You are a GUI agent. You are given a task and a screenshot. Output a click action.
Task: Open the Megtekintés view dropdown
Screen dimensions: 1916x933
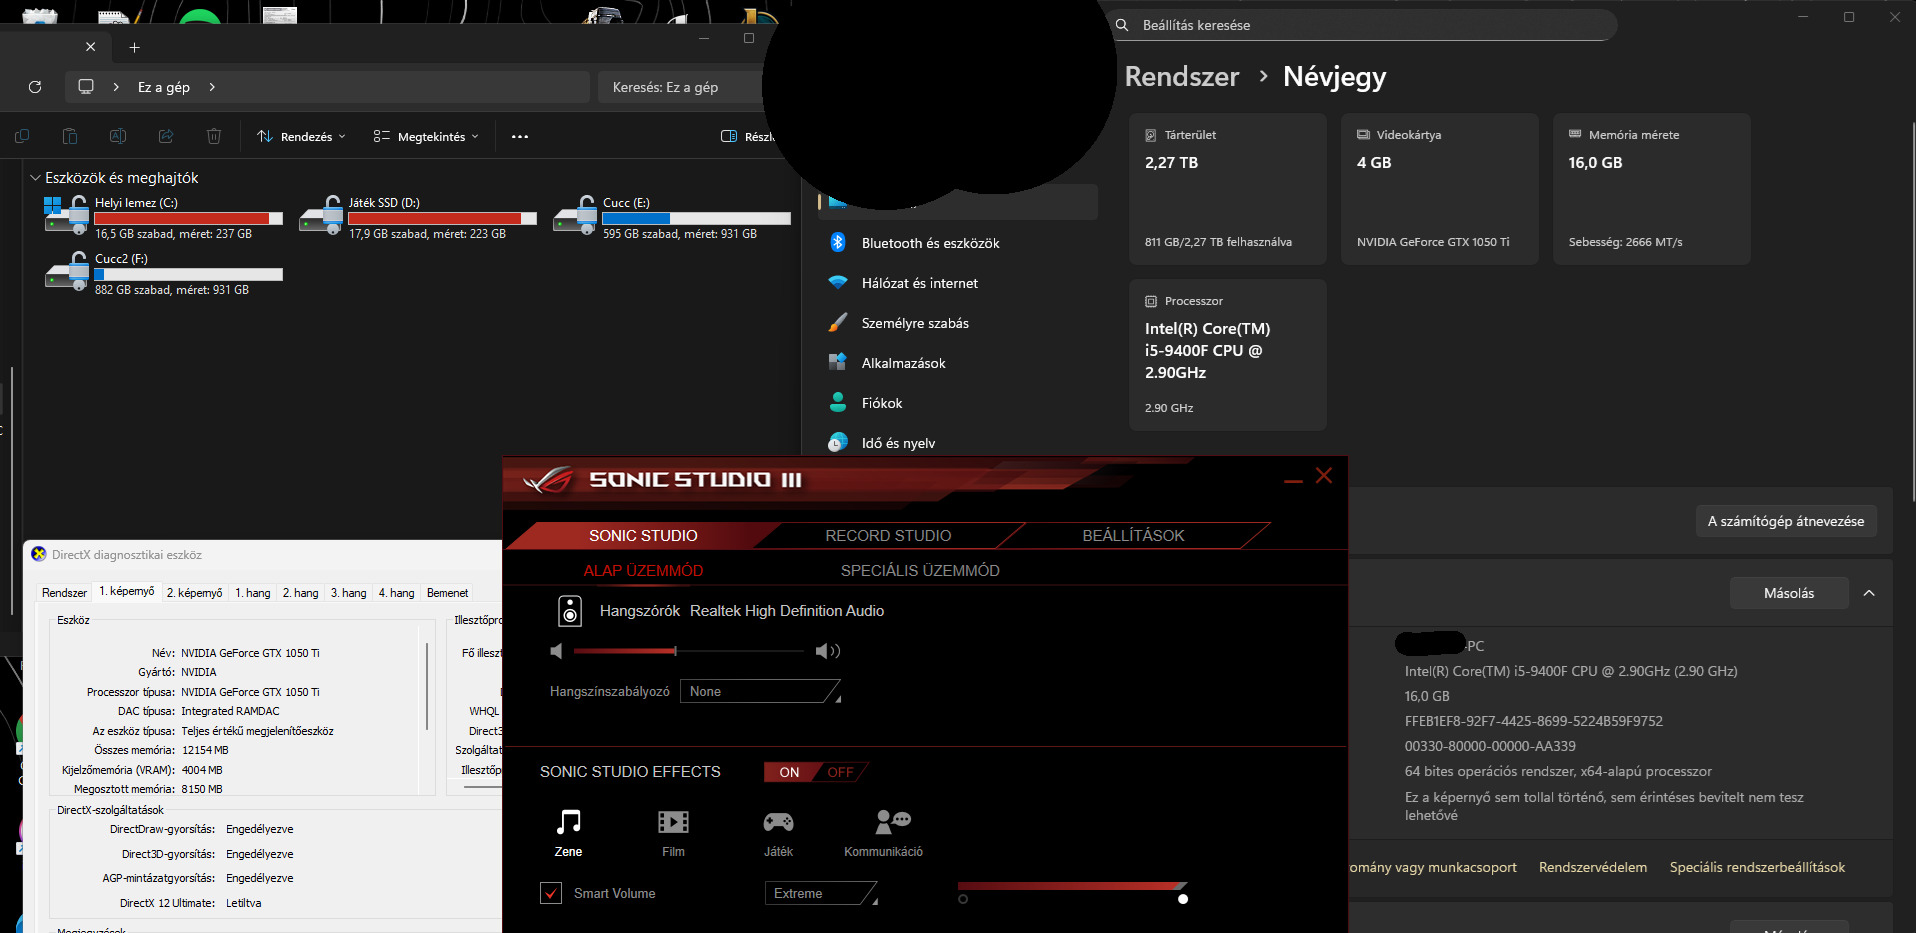(x=426, y=136)
